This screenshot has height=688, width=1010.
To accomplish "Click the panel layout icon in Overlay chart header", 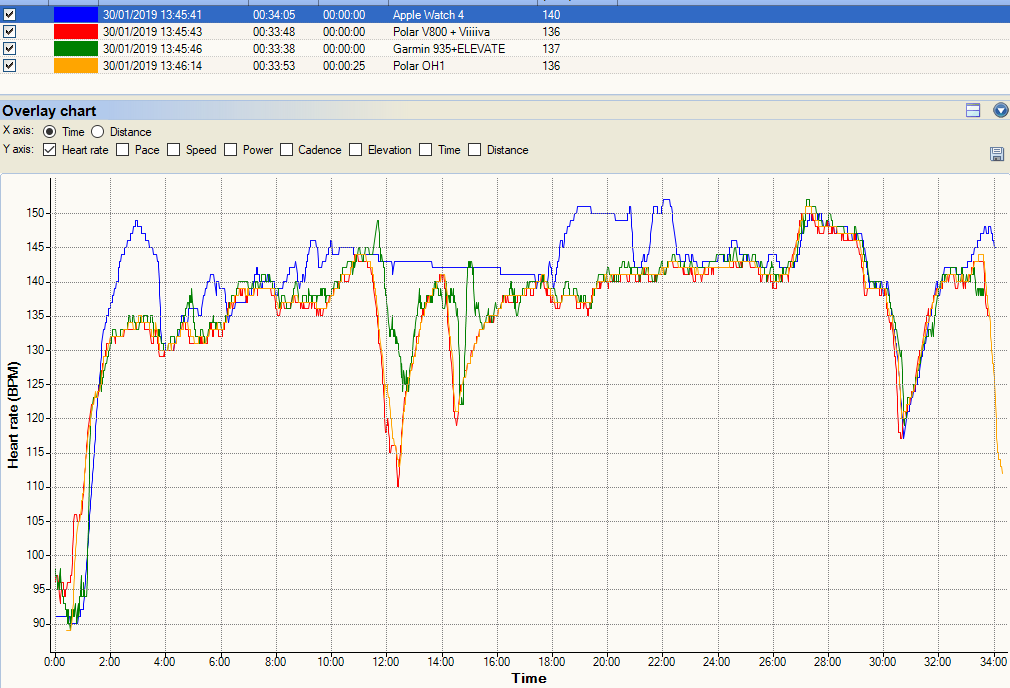I will point(972,110).
